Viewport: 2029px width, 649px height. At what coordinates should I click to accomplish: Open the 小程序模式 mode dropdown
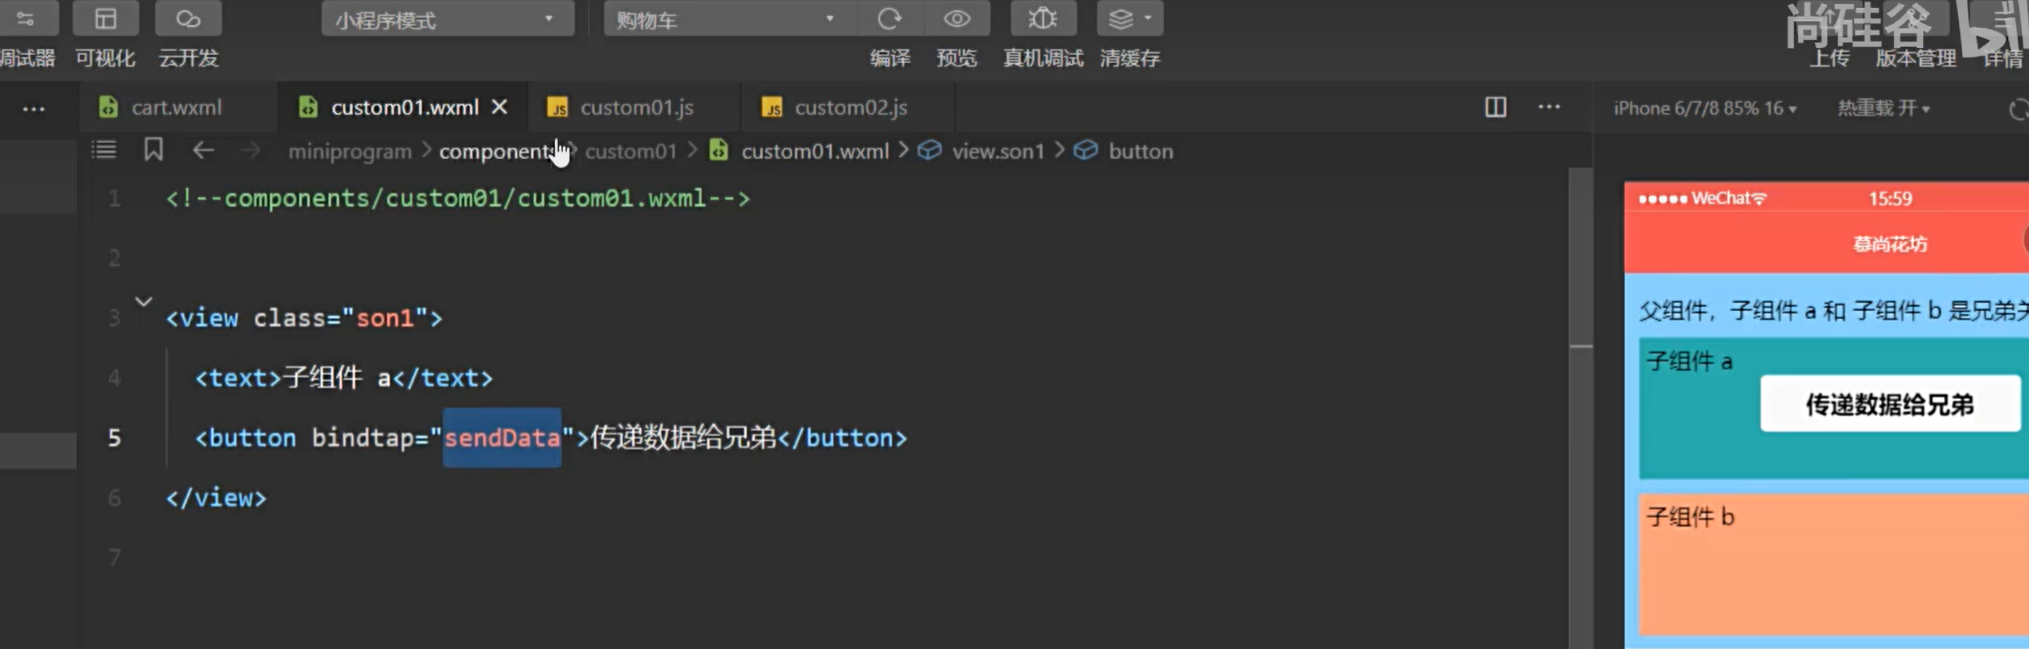[x=447, y=20]
